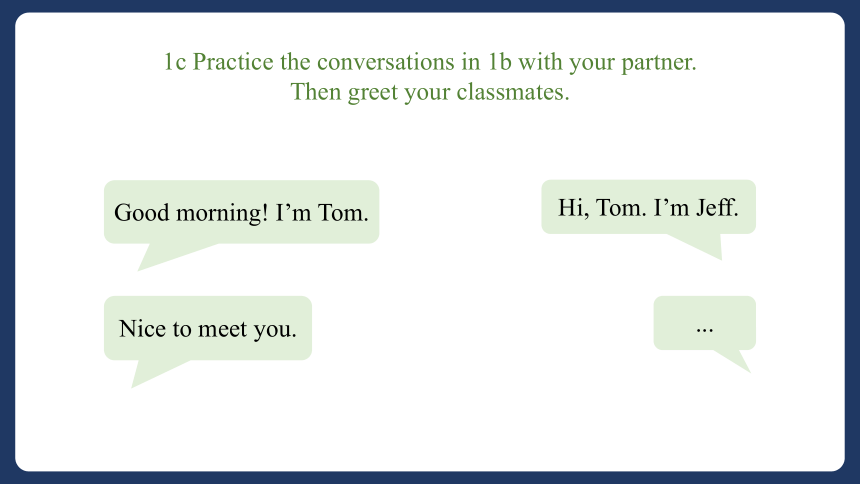
Task: Click the "1c" exercise label in the heading
Action: [175, 61]
